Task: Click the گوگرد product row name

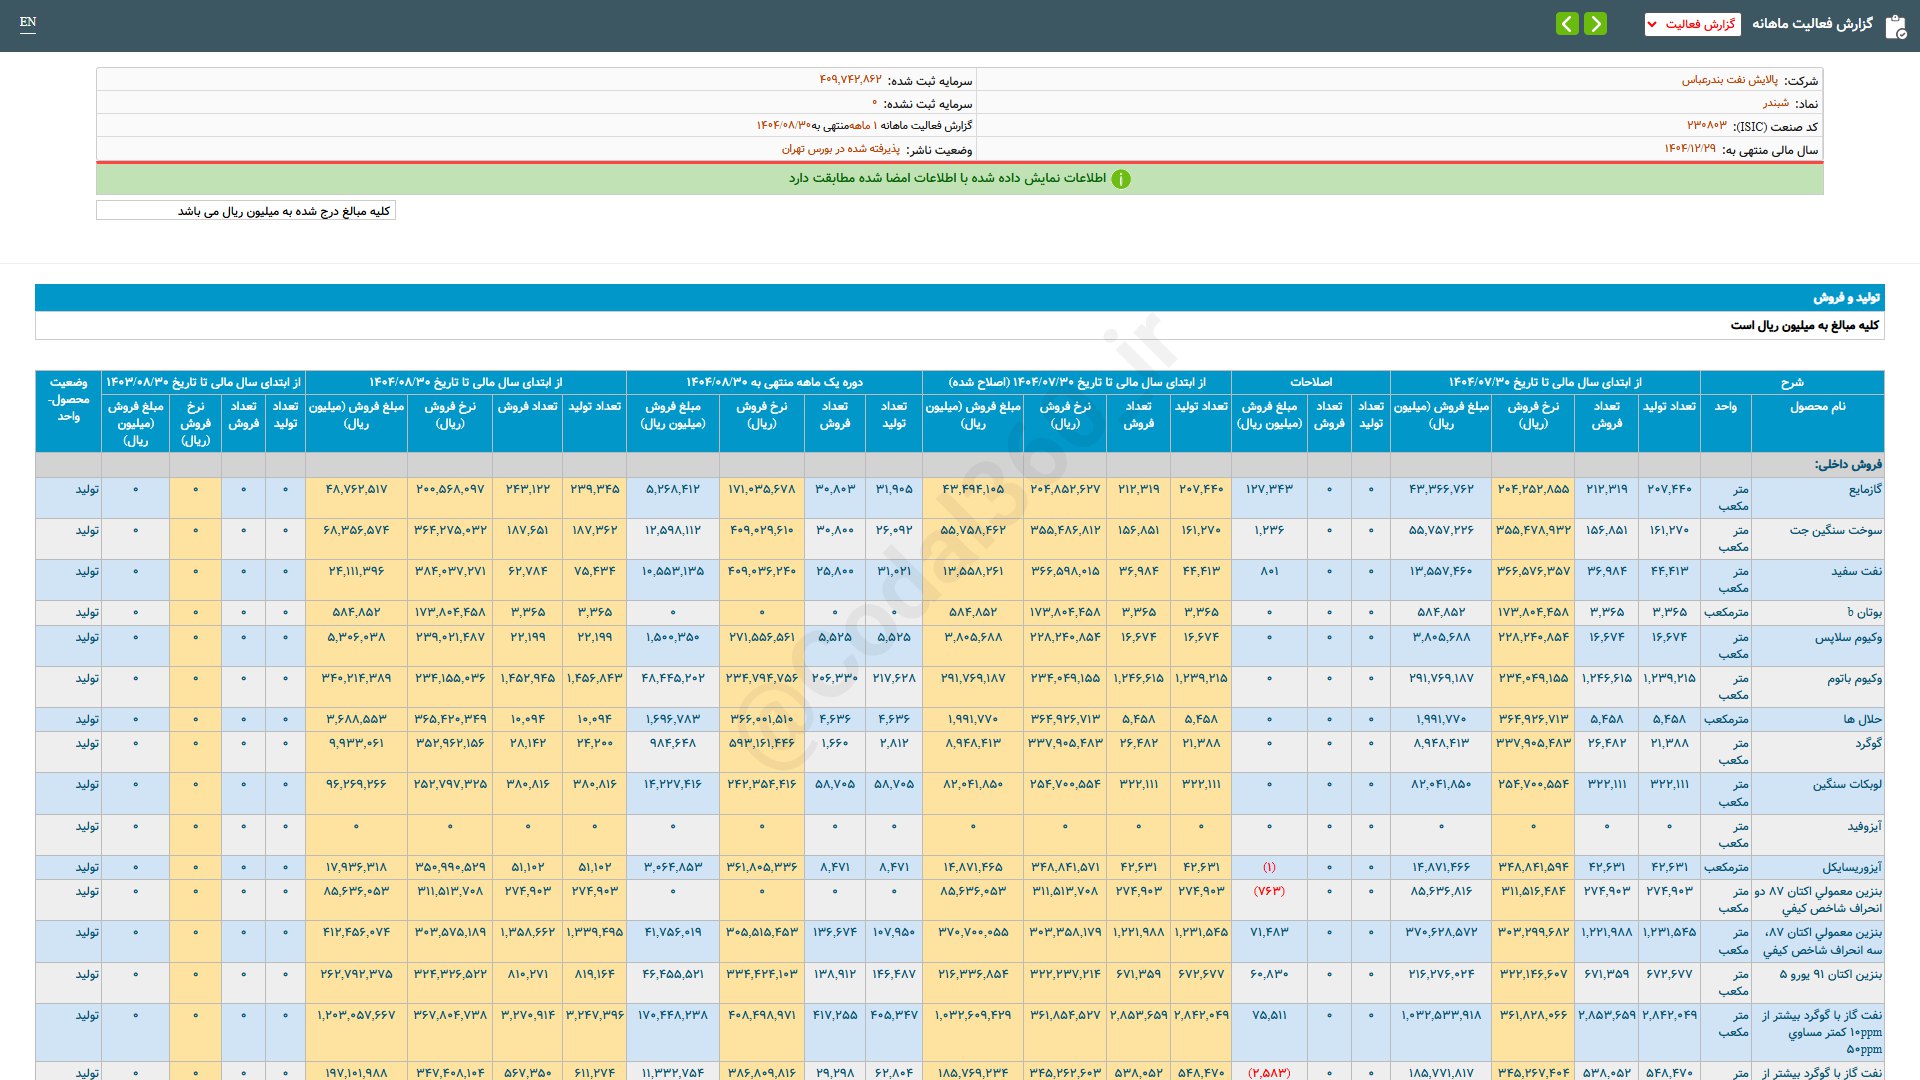Action: tap(1868, 744)
